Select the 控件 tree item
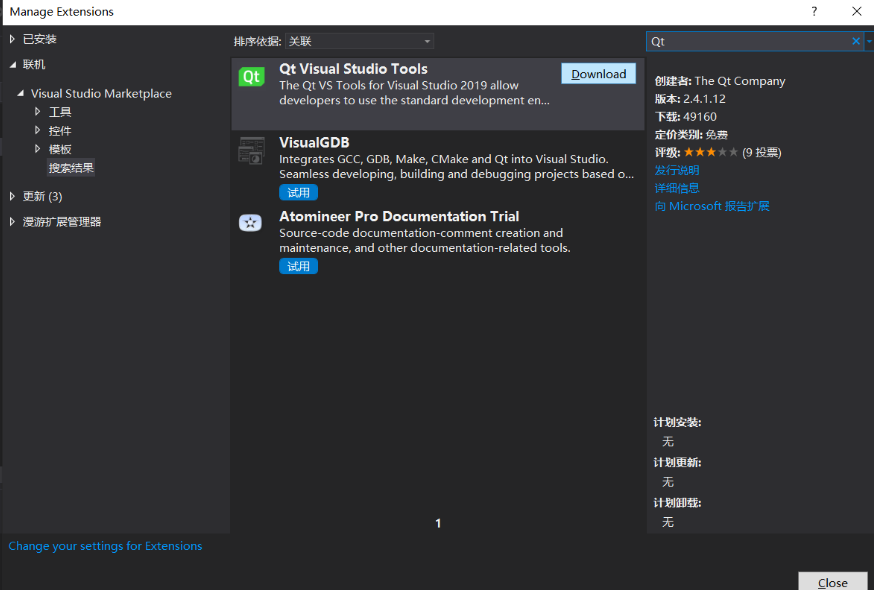 [x=60, y=131]
